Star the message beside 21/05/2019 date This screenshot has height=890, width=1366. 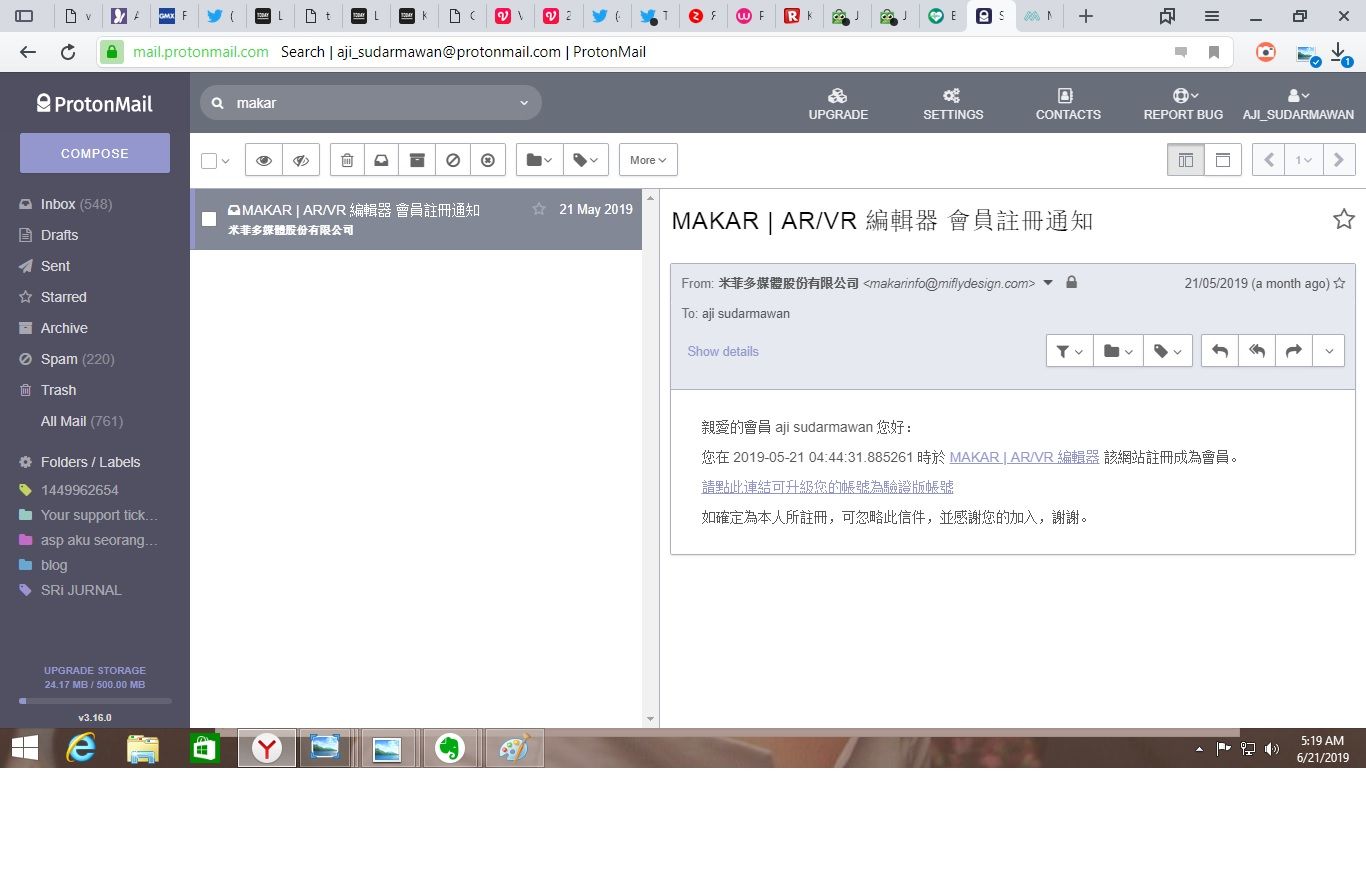click(1339, 283)
